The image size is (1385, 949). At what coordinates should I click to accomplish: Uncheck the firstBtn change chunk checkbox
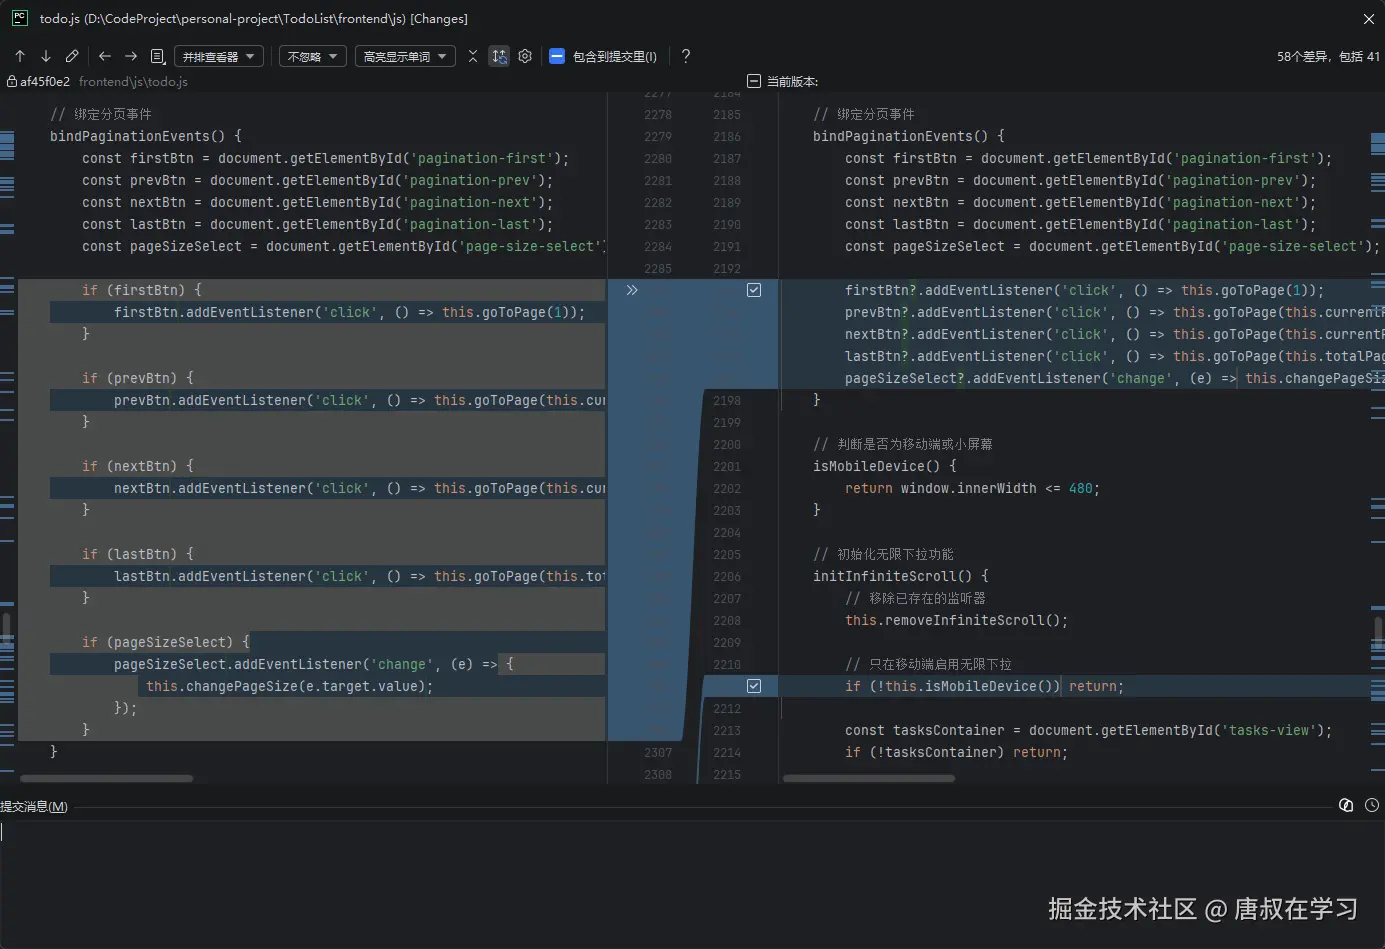pyautogui.click(x=754, y=290)
